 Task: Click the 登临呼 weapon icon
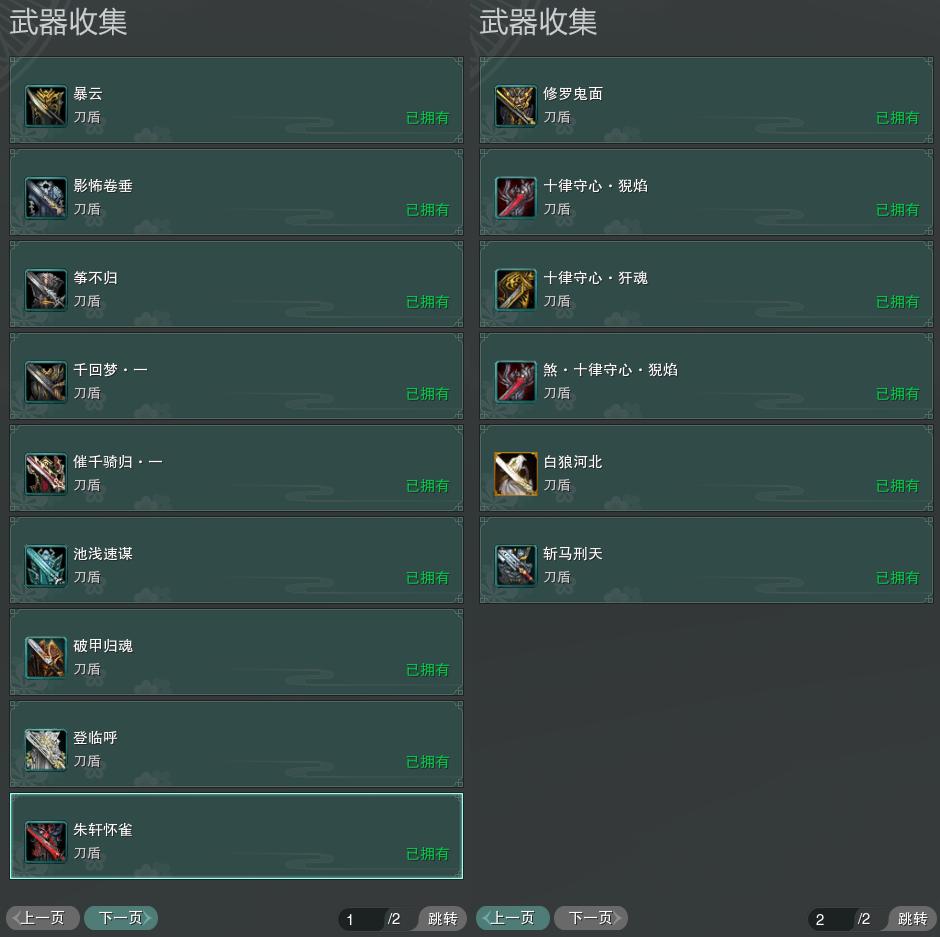(46, 749)
